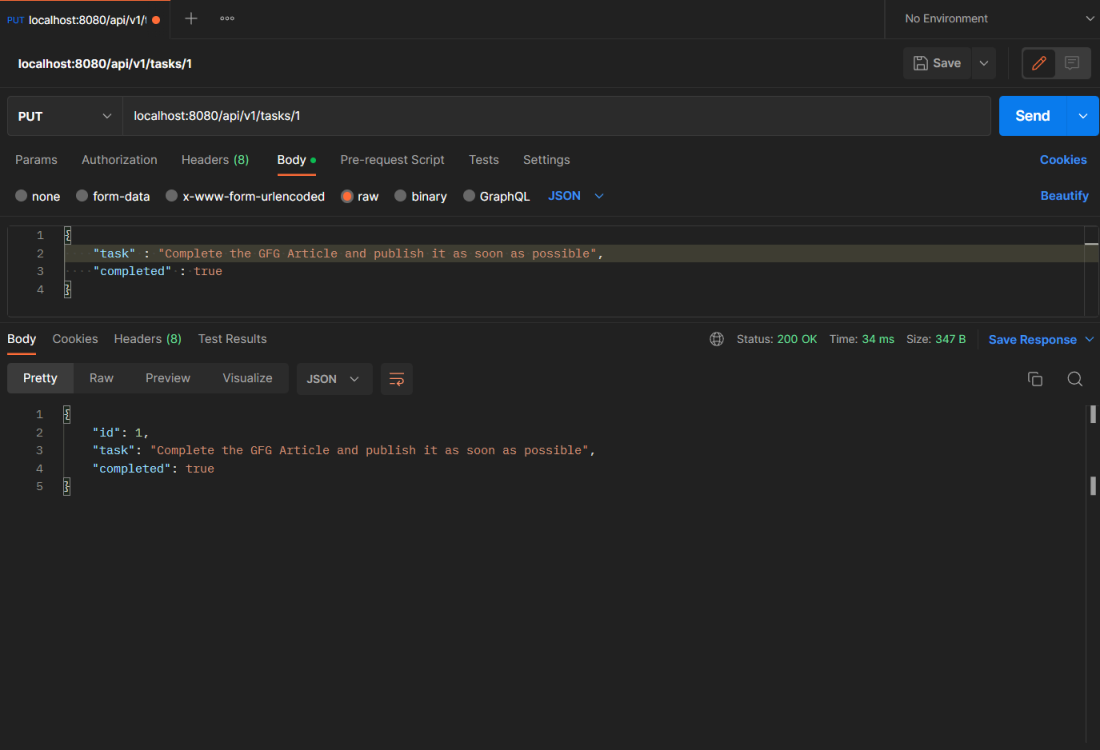1100x750 pixels.
Task: Open a new request tab with plus icon
Action: (191, 19)
